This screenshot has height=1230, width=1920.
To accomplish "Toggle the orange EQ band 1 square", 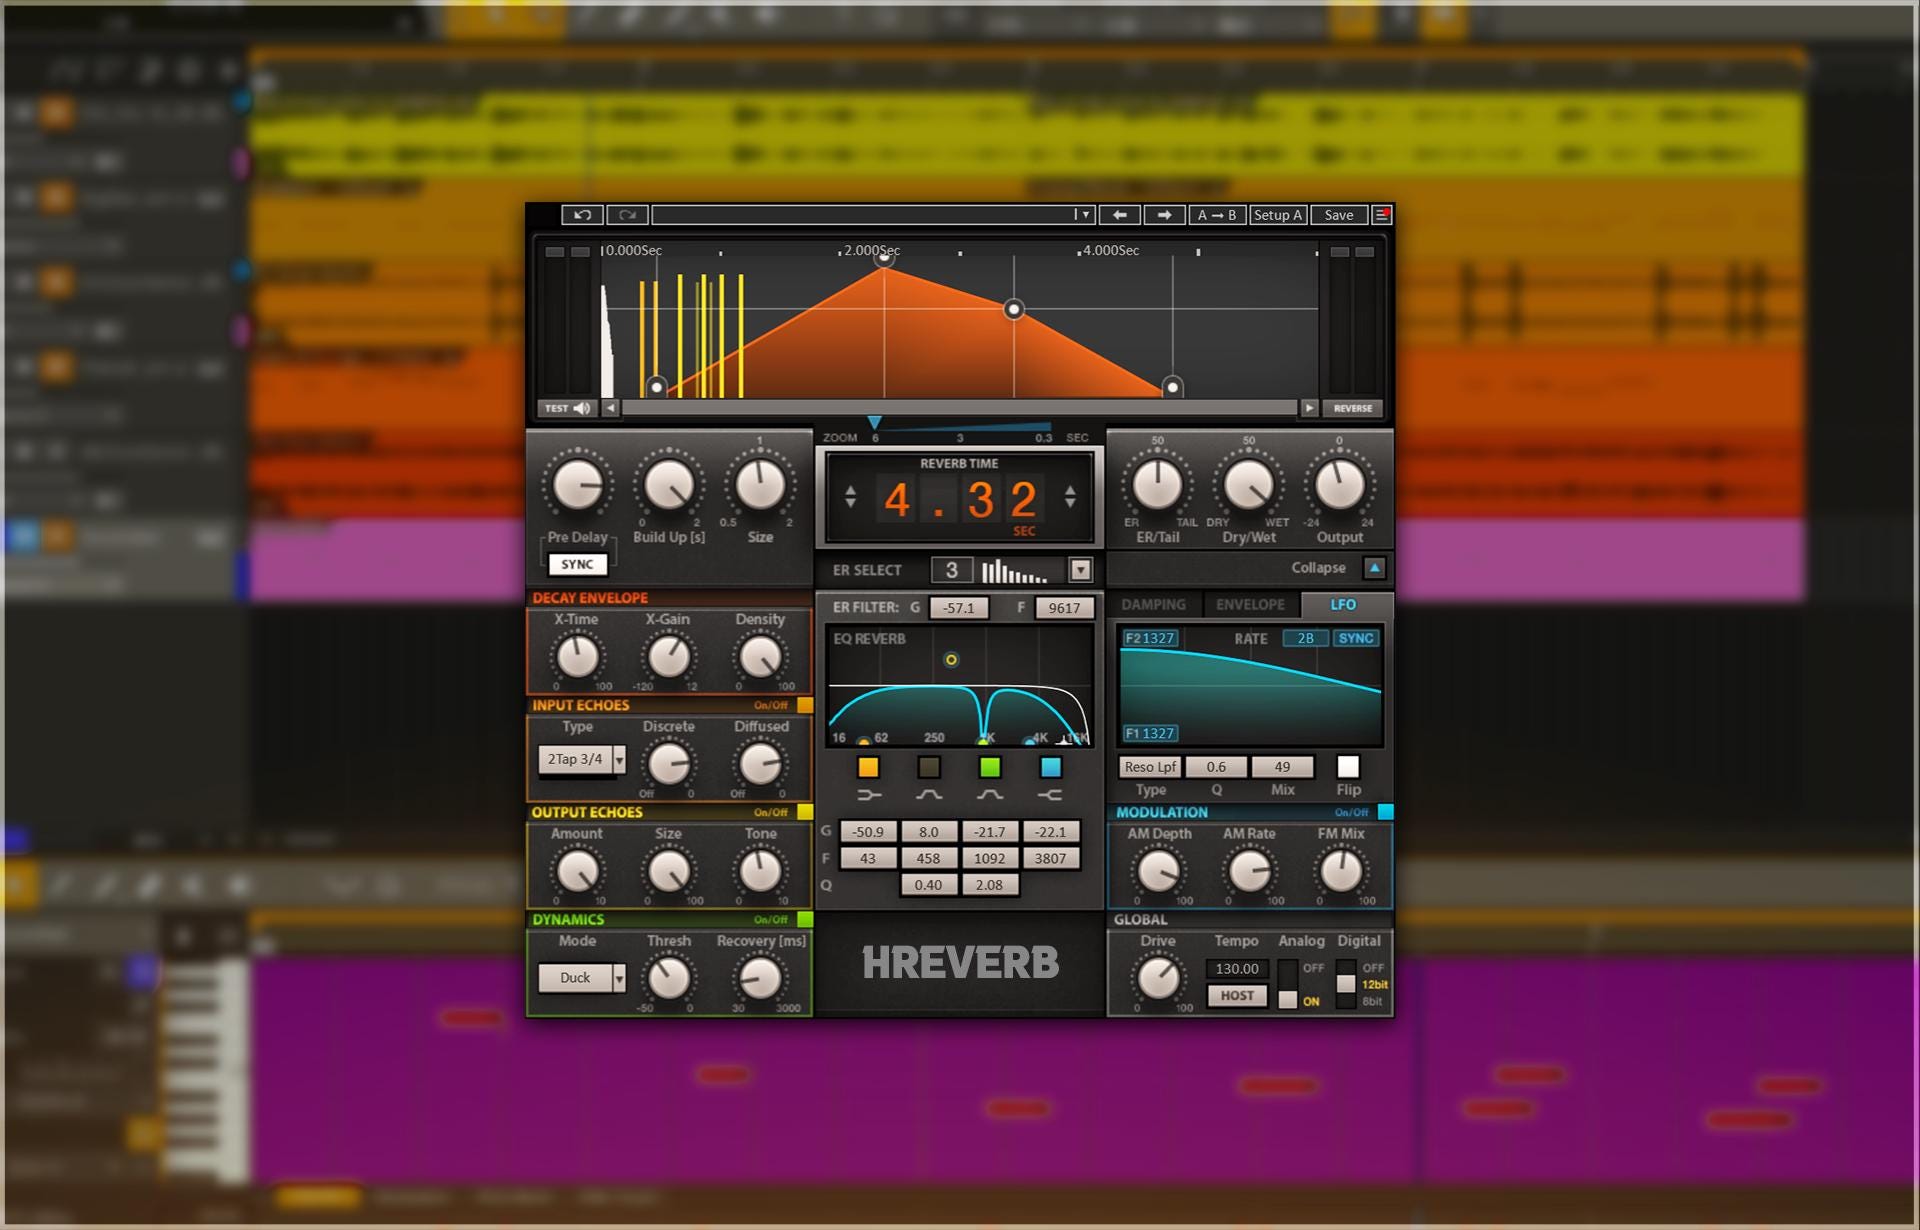I will coord(868,767).
